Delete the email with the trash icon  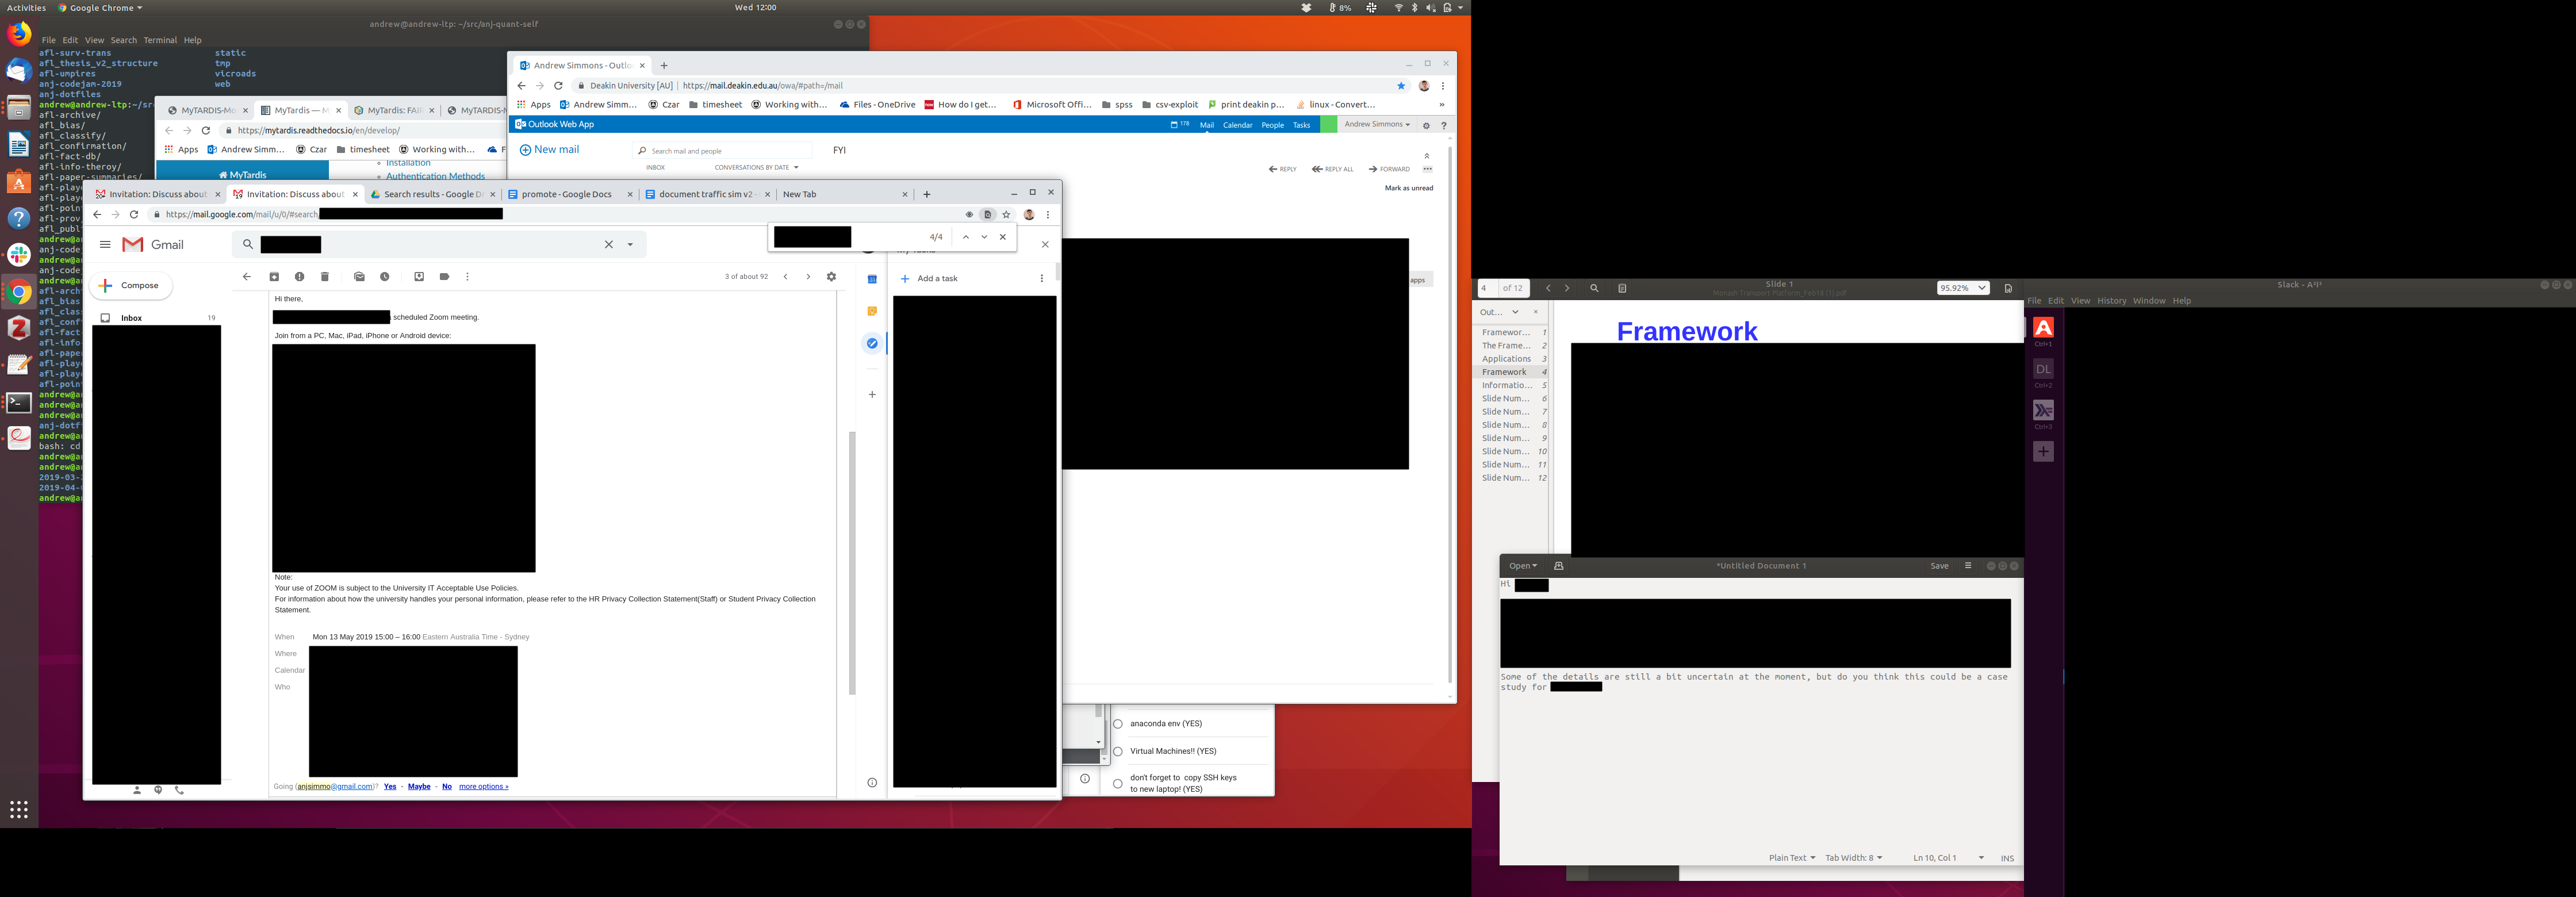[x=324, y=277]
